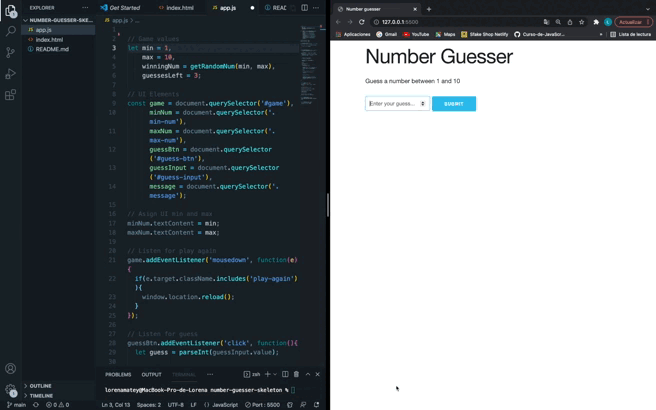
Task: Open the browser Extensions puzzle icon
Action: pos(596,22)
